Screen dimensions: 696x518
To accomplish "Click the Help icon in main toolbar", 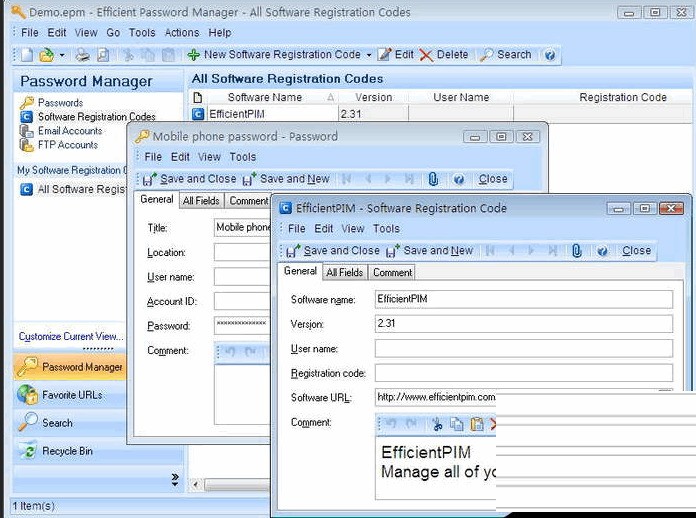I will point(550,55).
